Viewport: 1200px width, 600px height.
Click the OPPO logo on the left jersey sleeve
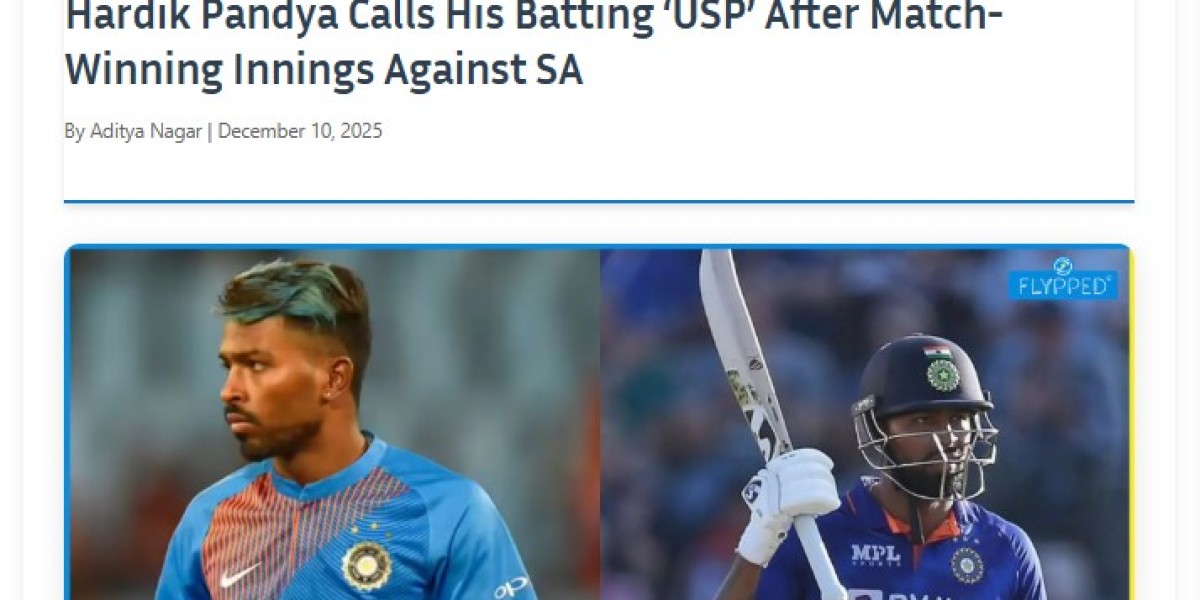point(510,587)
